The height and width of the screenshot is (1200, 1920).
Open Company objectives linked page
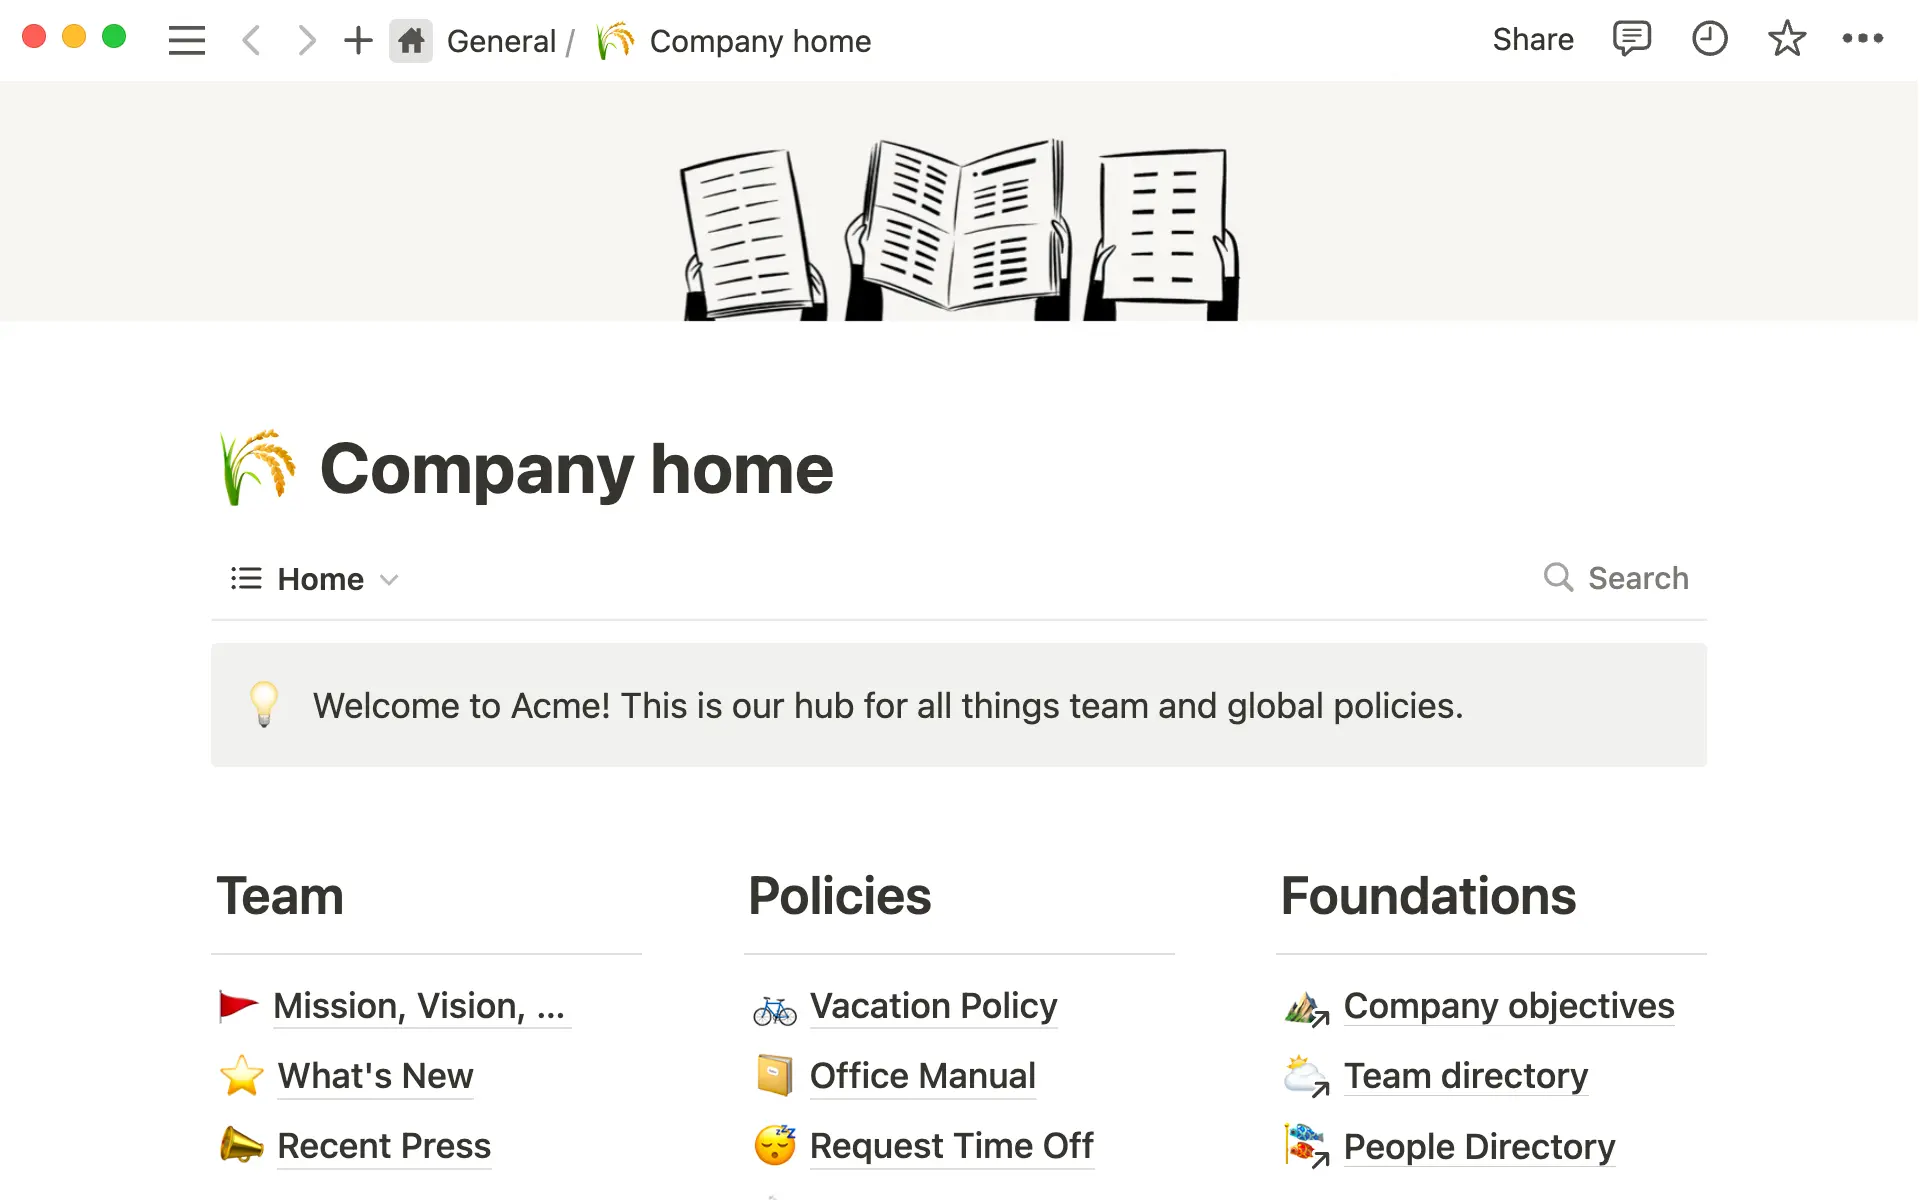(1508, 1006)
